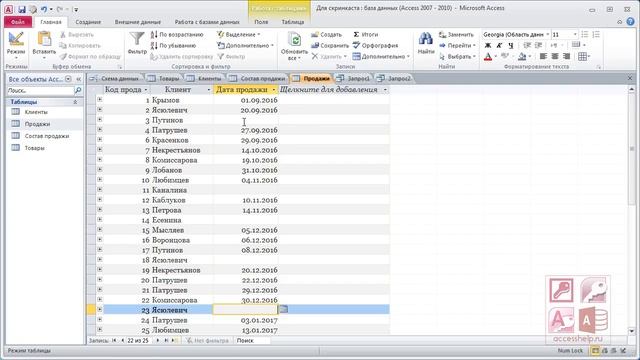The width and height of the screenshot is (640, 360).
Task: Open the gridlines icon
Action: coord(582,56)
